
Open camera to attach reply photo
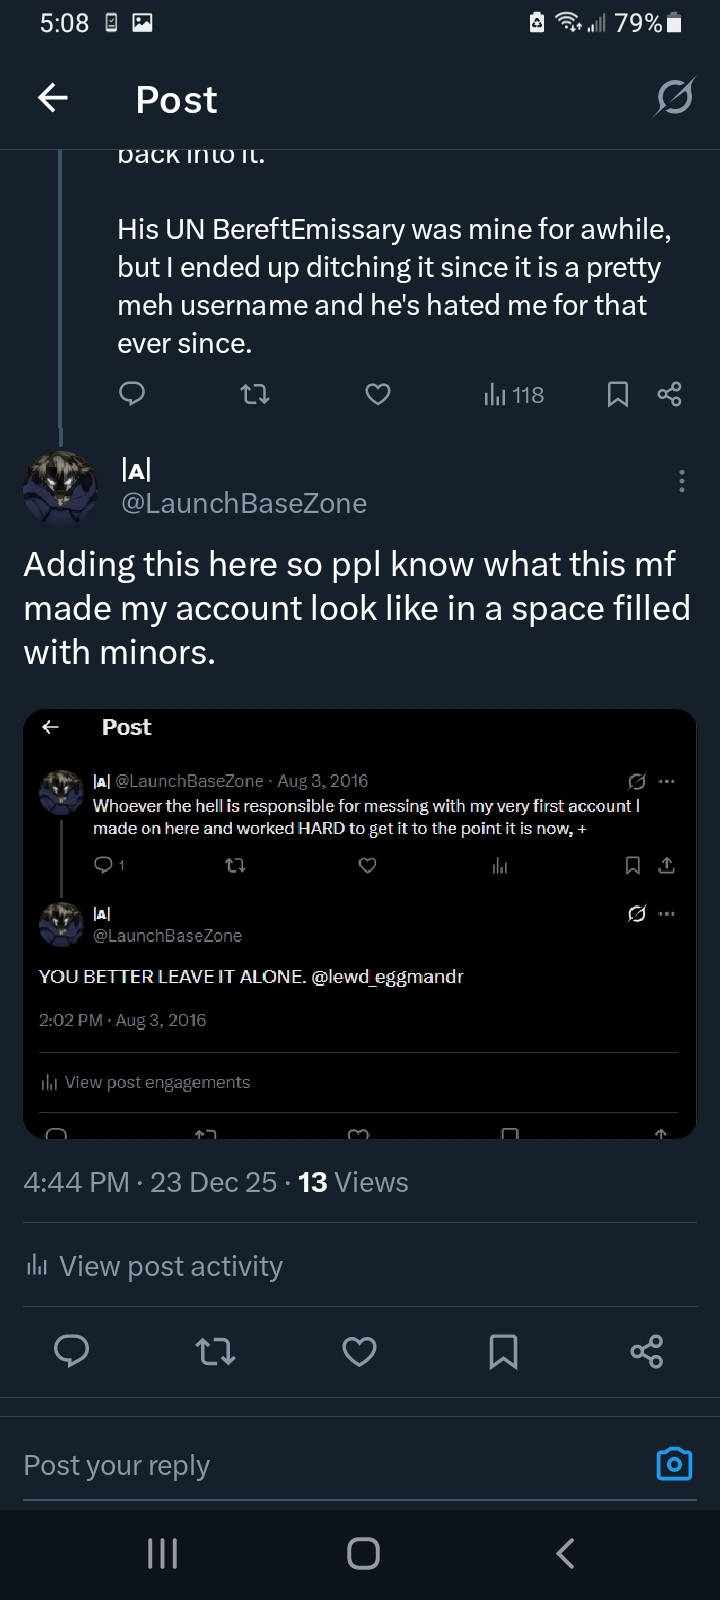pos(674,1464)
